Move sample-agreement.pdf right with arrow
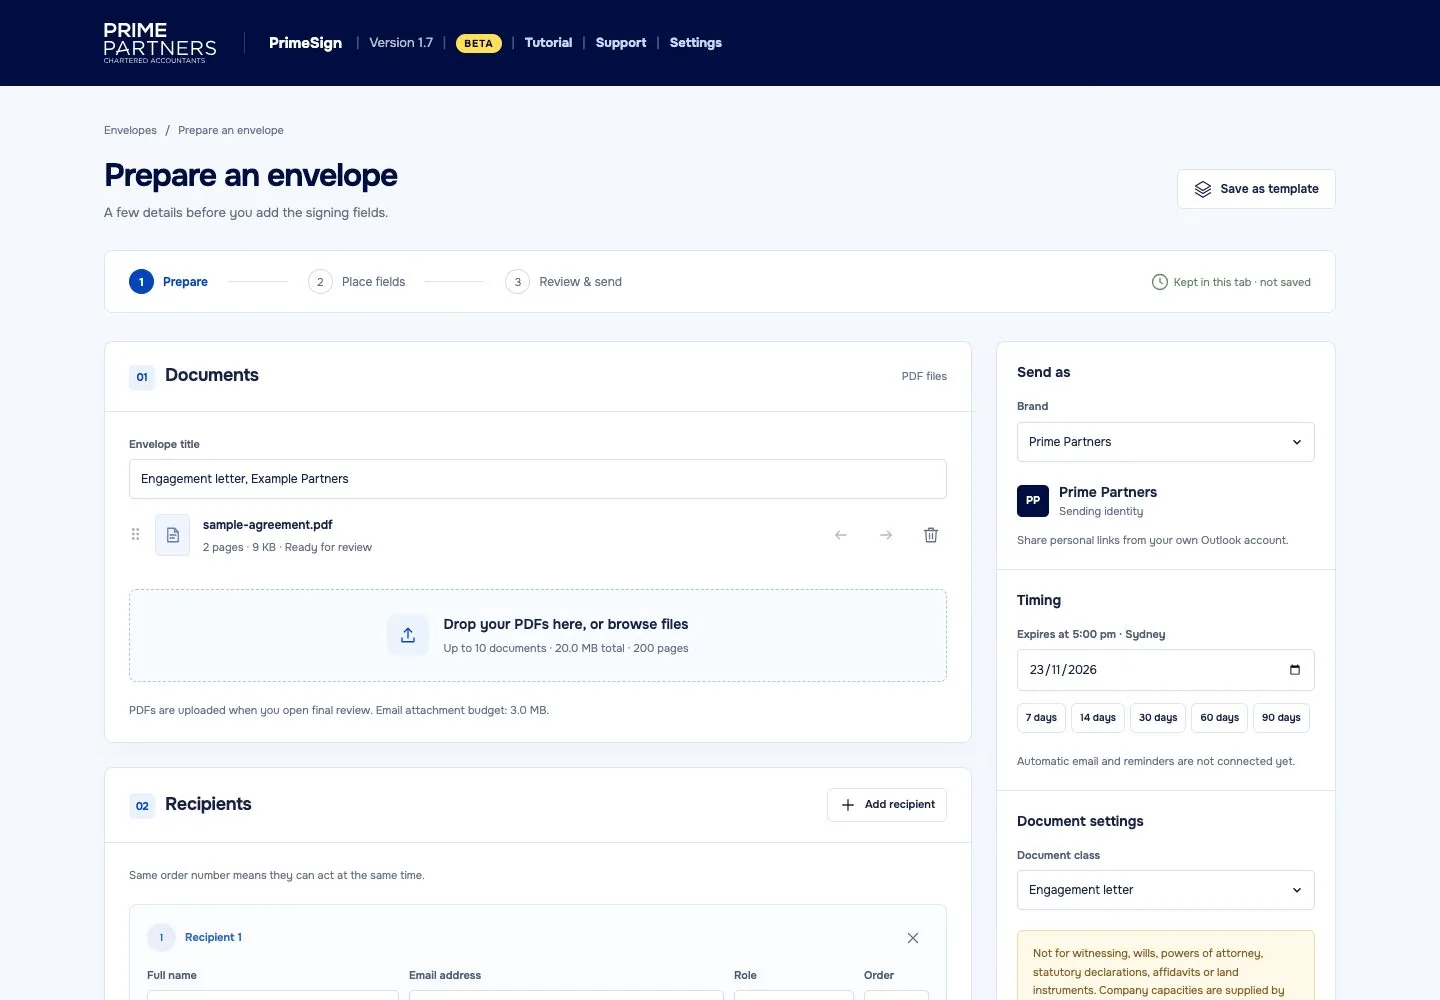Viewport: 1440px width, 1000px height. [886, 535]
